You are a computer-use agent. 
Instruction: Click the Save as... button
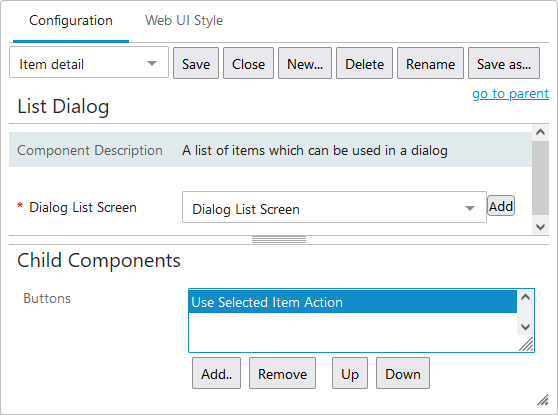(x=504, y=63)
